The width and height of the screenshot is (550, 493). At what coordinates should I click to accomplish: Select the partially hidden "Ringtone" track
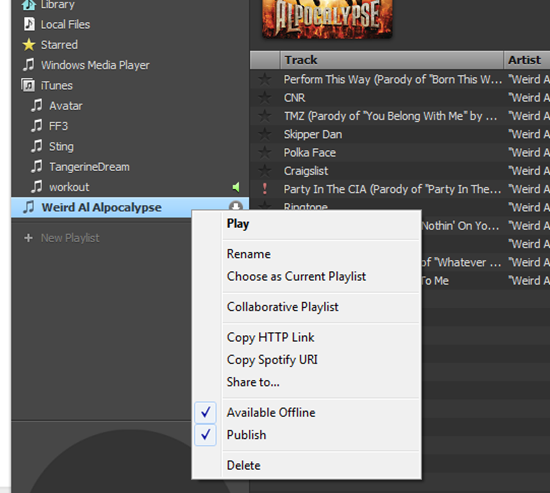(306, 206)
